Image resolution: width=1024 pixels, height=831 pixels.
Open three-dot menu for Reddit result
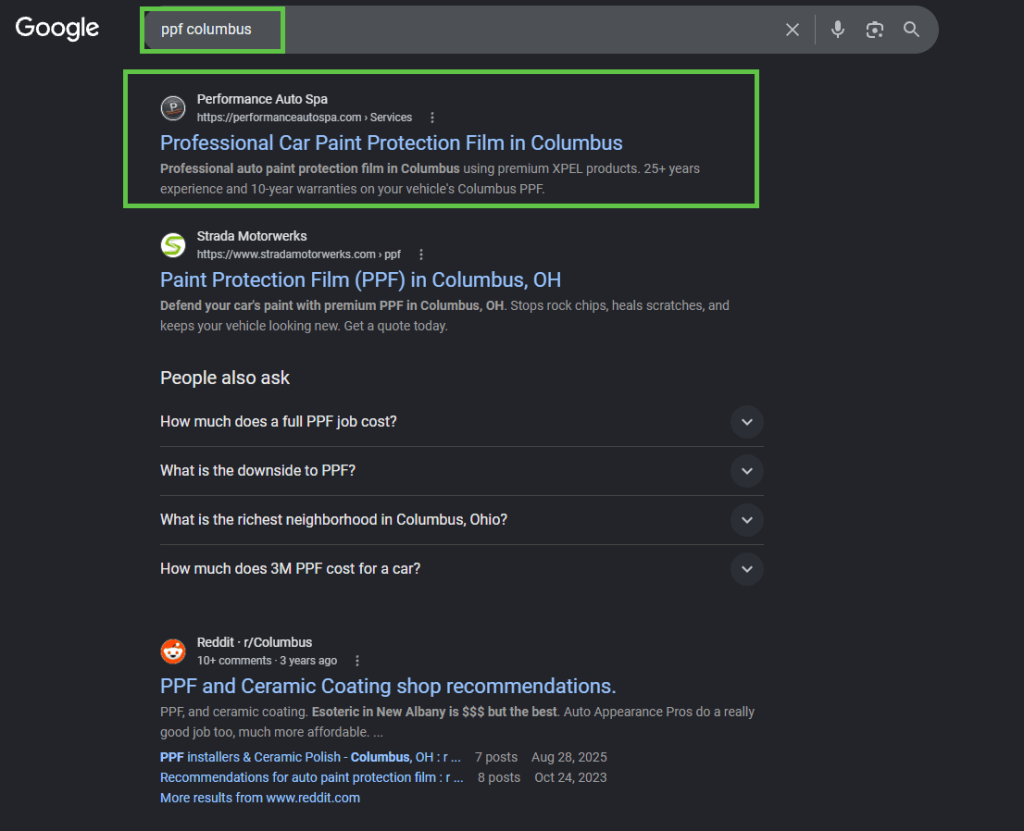(x=357, y=661)
